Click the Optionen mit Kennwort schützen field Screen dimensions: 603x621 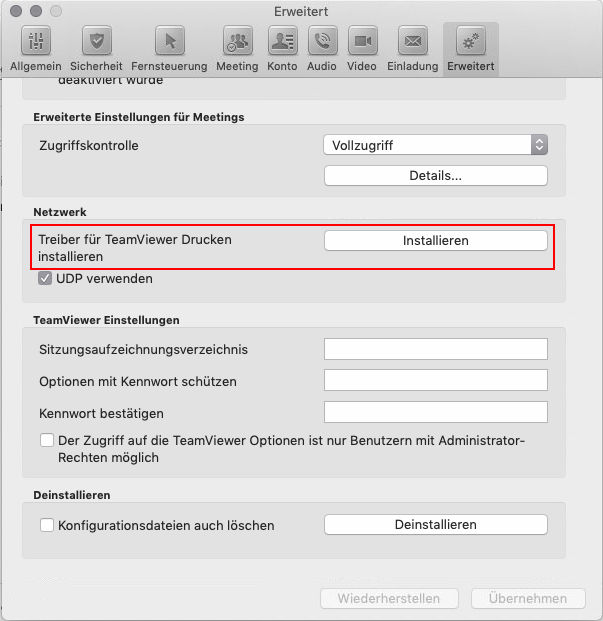436,380
